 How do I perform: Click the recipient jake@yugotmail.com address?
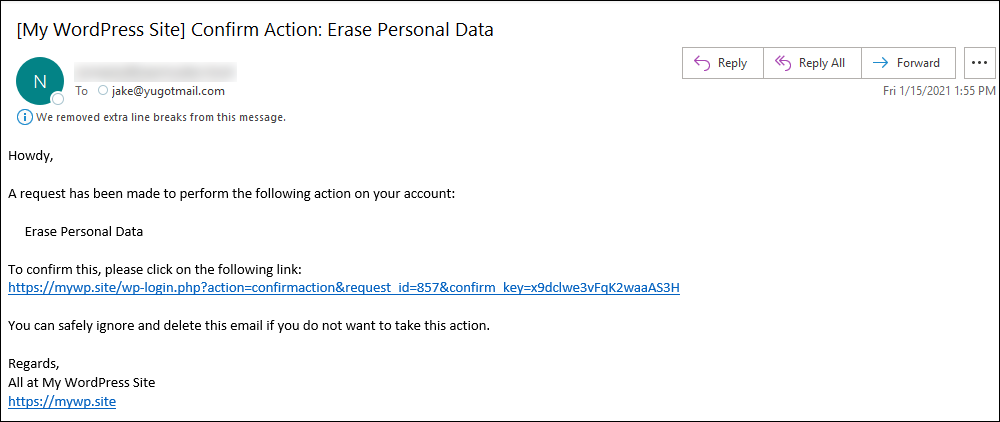168,91
